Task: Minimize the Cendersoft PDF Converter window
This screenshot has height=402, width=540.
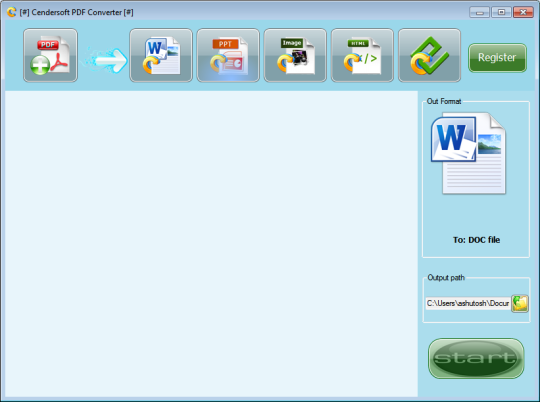Action: [x=479, y=12]
